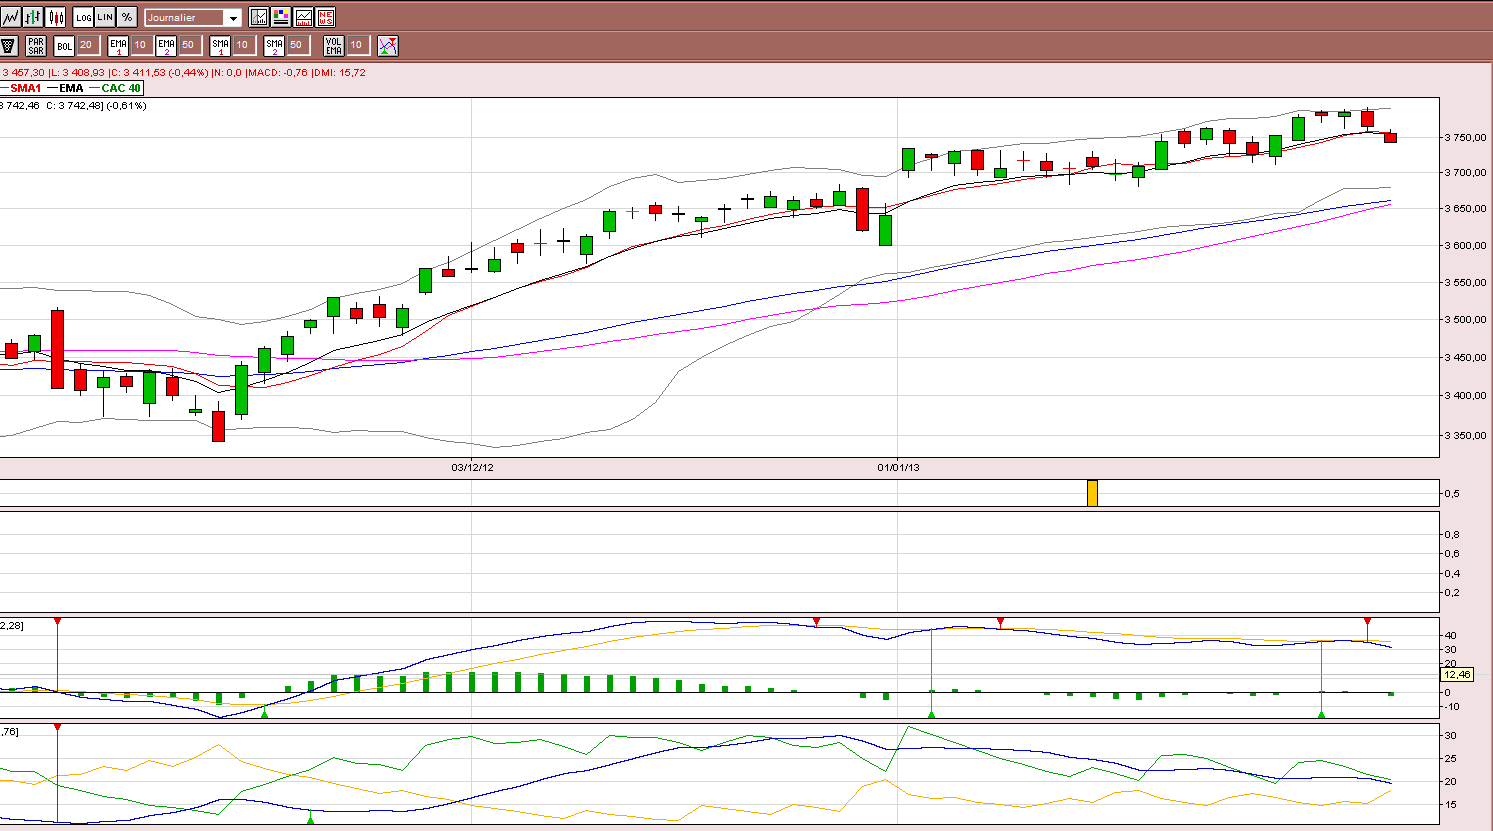Click the SMA1 legend label
The width and height of the screenshot is (1493, 831).
[x=26, y=88]
